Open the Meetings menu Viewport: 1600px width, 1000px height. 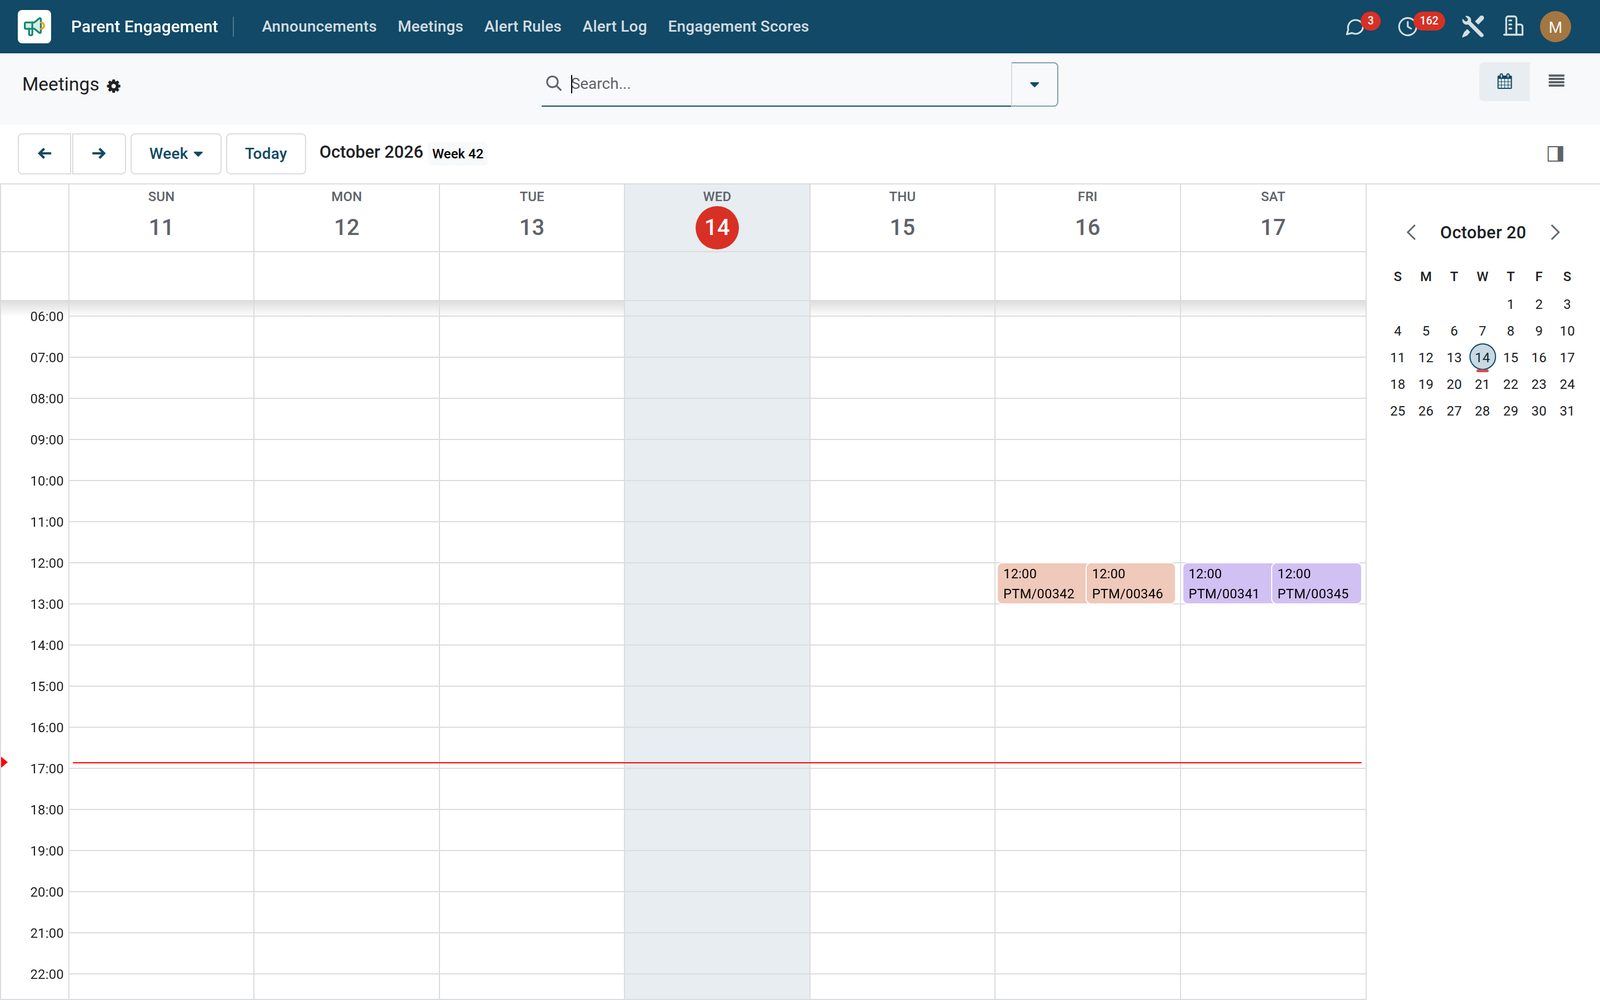pos(430,27)
